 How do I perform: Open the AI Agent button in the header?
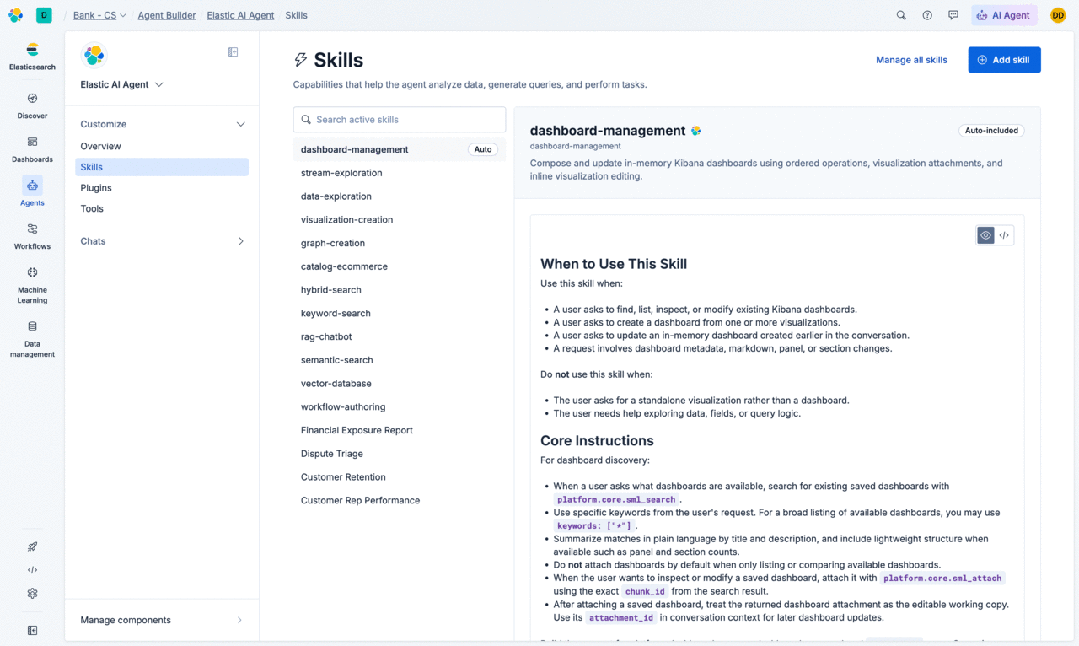coord(1004,15)
